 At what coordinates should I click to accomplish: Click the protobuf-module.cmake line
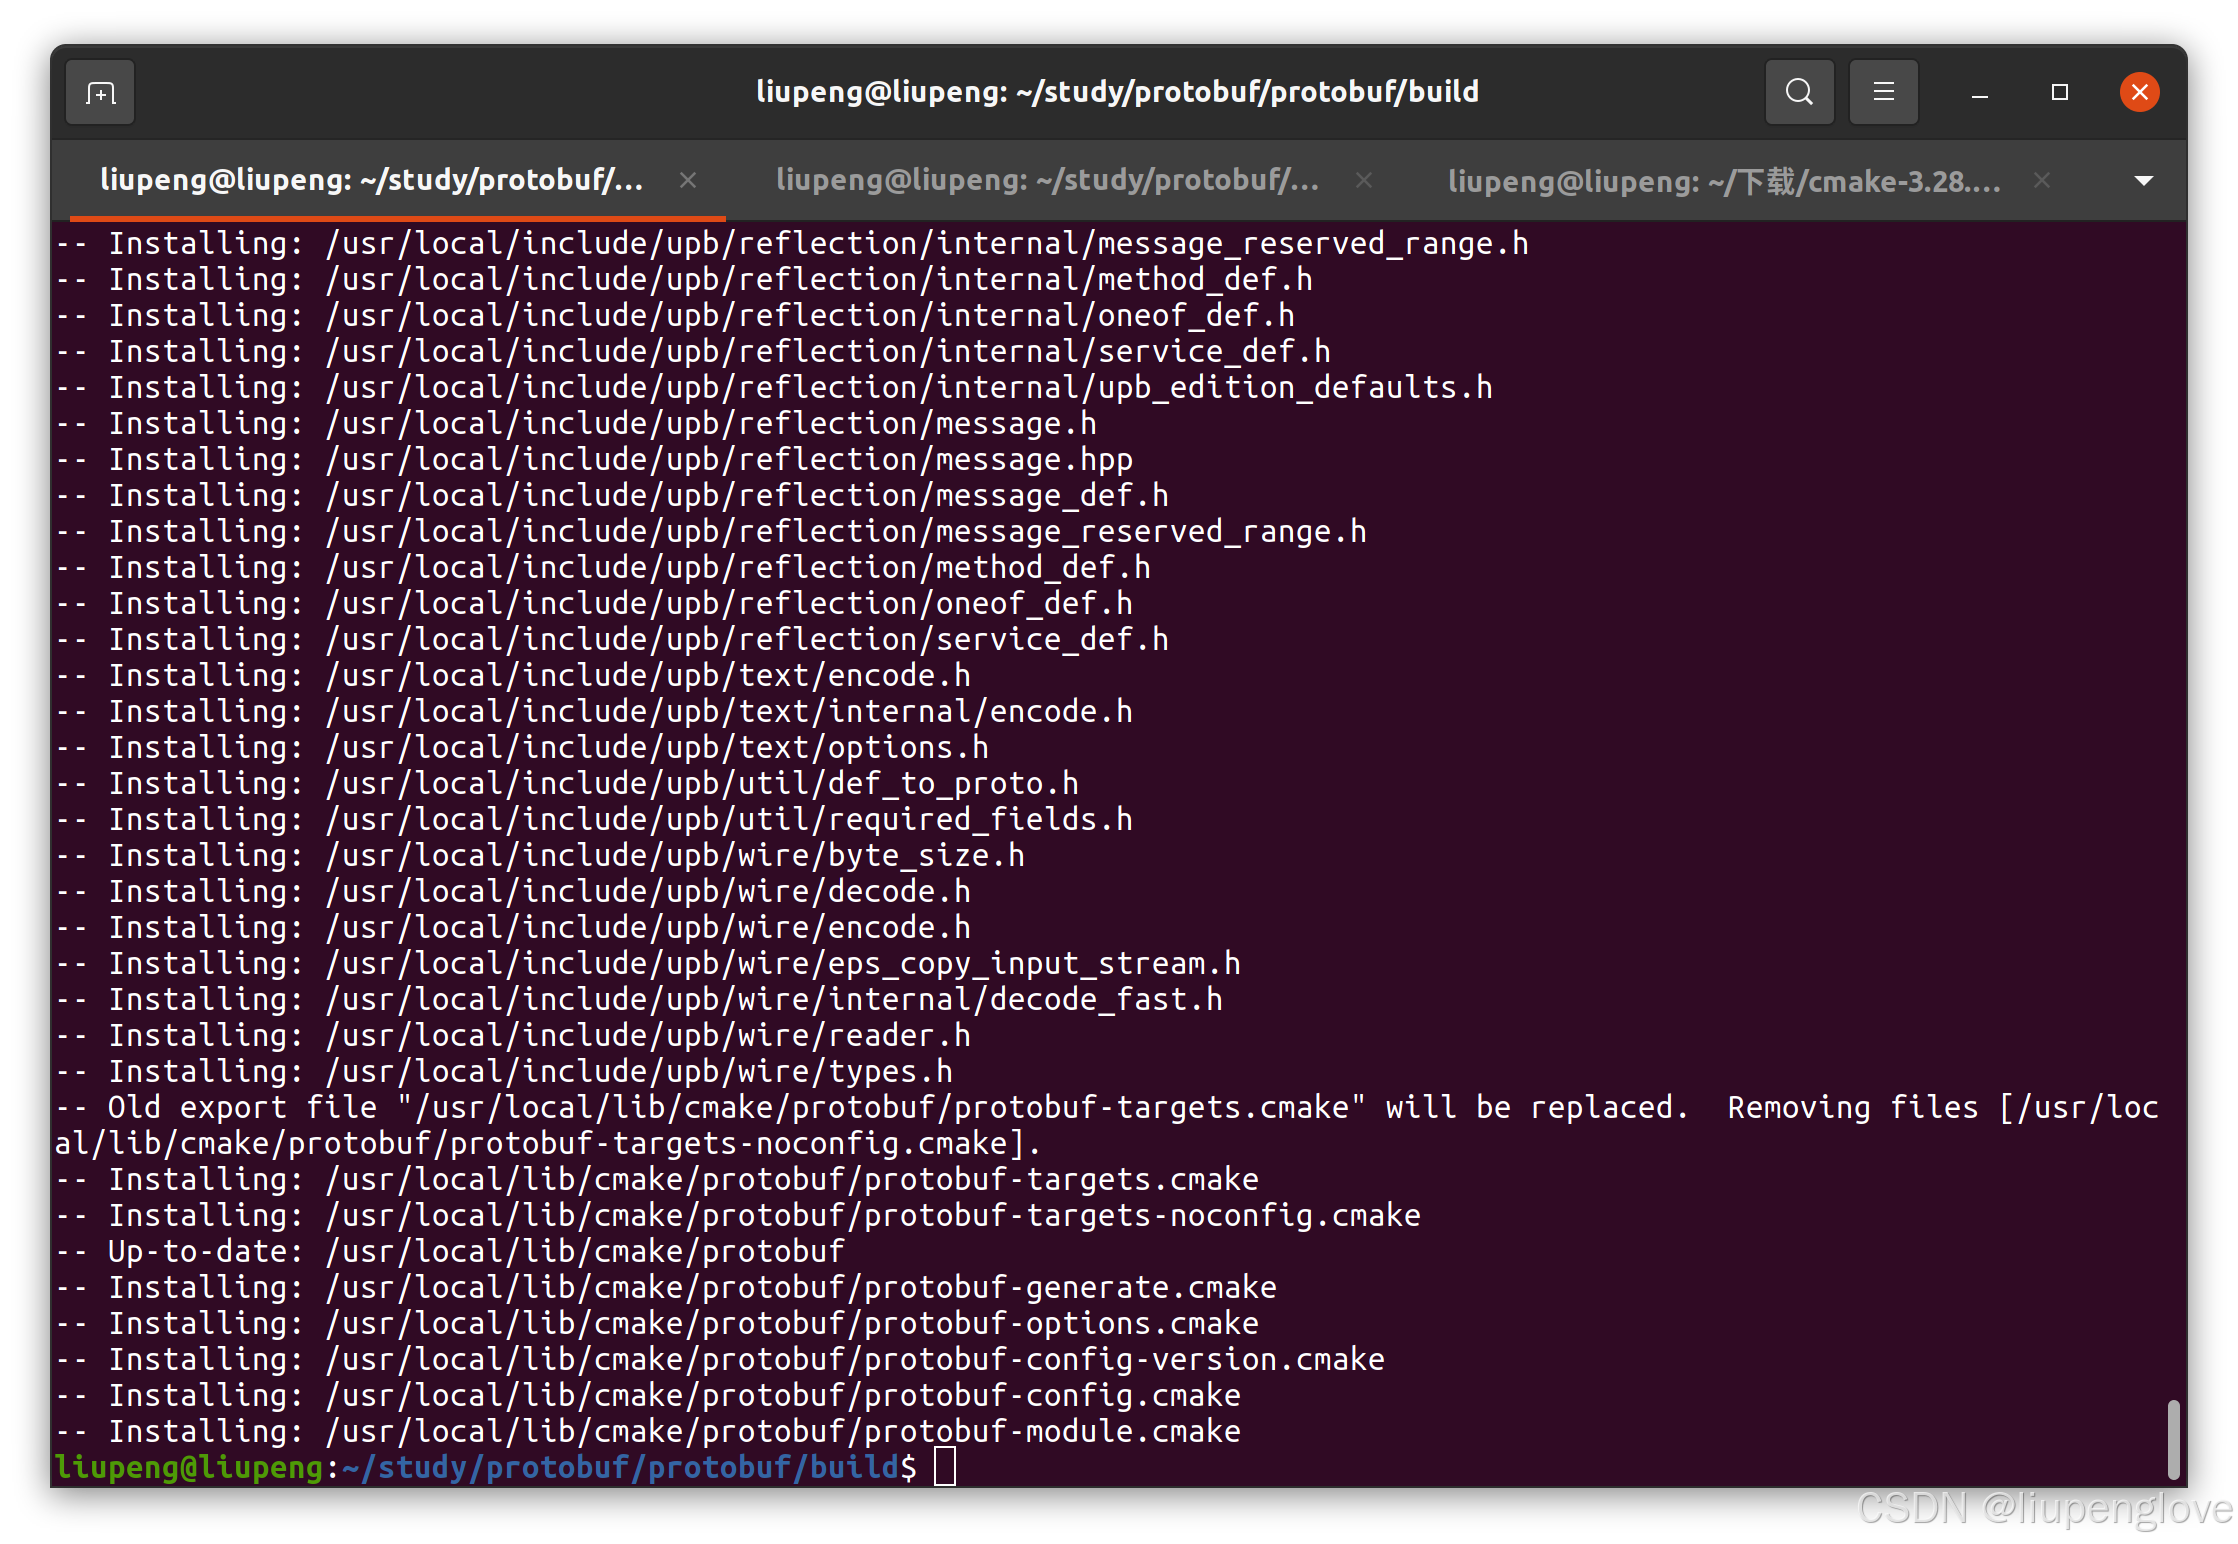[x=648, y=1431]
